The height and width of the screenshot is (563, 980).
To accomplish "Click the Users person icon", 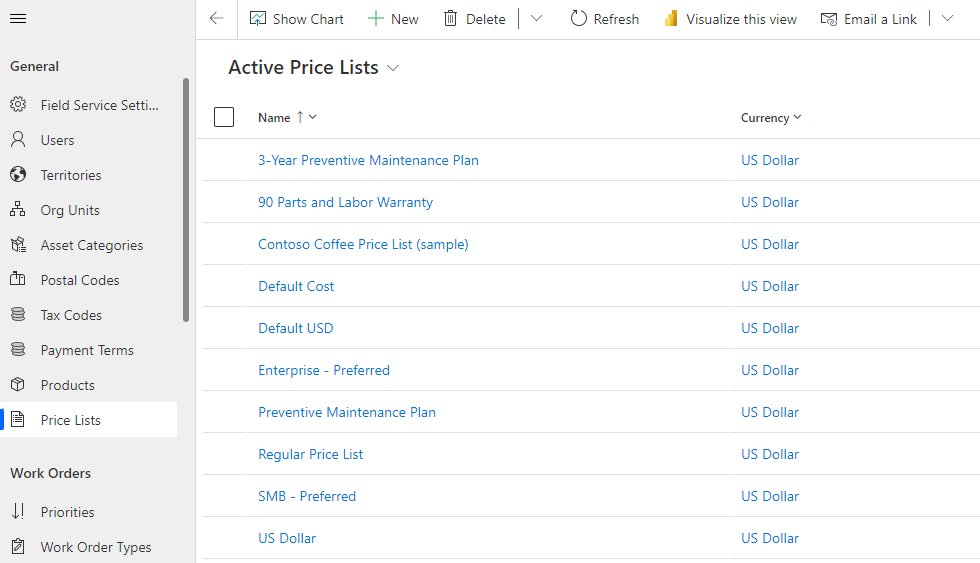I will point(18,139).
